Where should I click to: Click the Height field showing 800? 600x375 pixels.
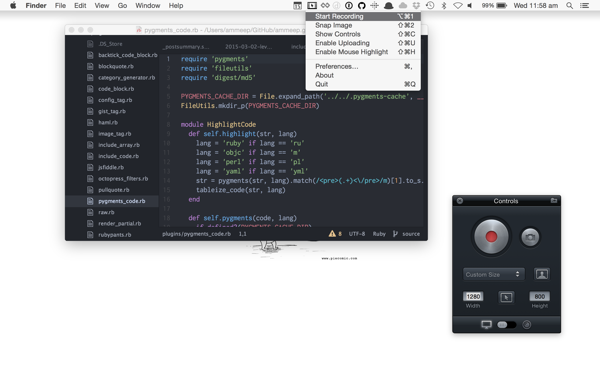pos(540,297)
